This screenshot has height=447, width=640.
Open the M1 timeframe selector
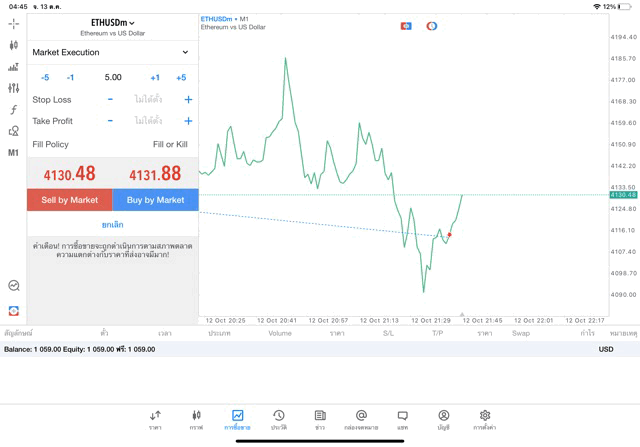(13, 153)
